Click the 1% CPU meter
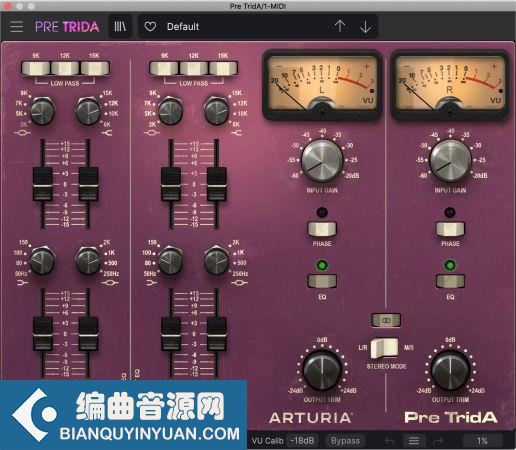Screen dimensions: 516x450 [482, 441]
